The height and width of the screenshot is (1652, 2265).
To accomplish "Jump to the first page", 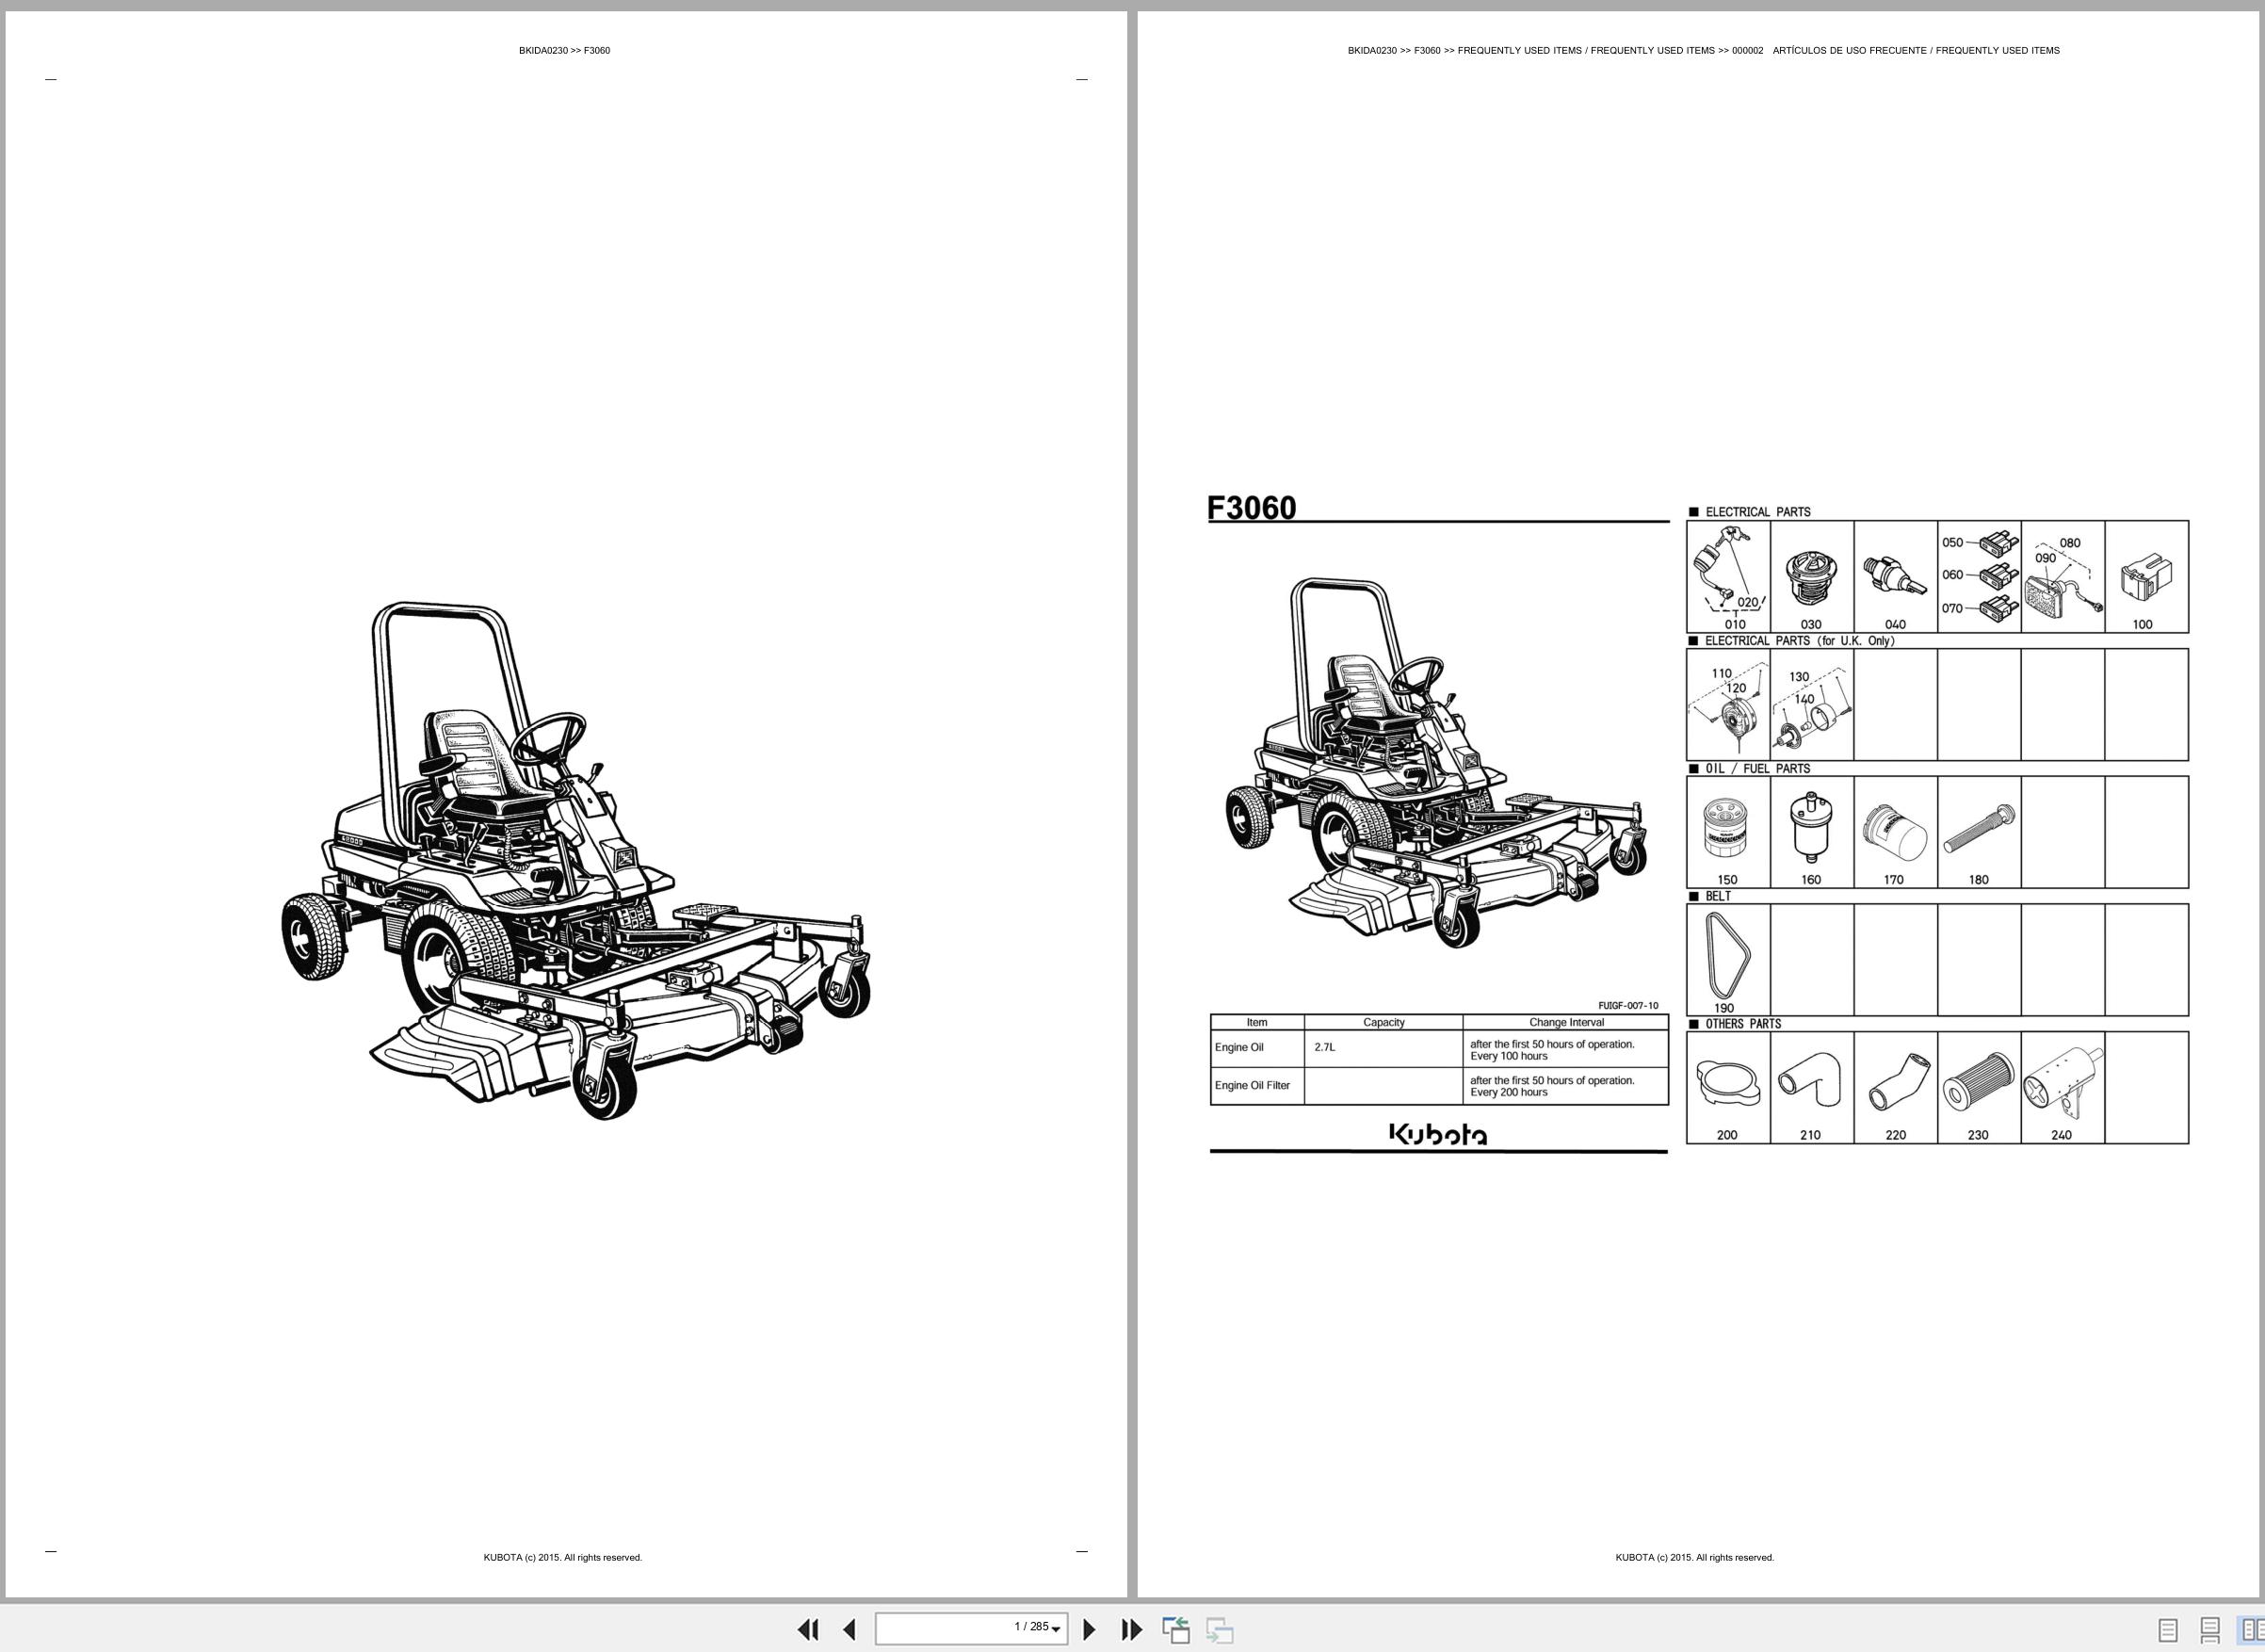I will 808,1629.
